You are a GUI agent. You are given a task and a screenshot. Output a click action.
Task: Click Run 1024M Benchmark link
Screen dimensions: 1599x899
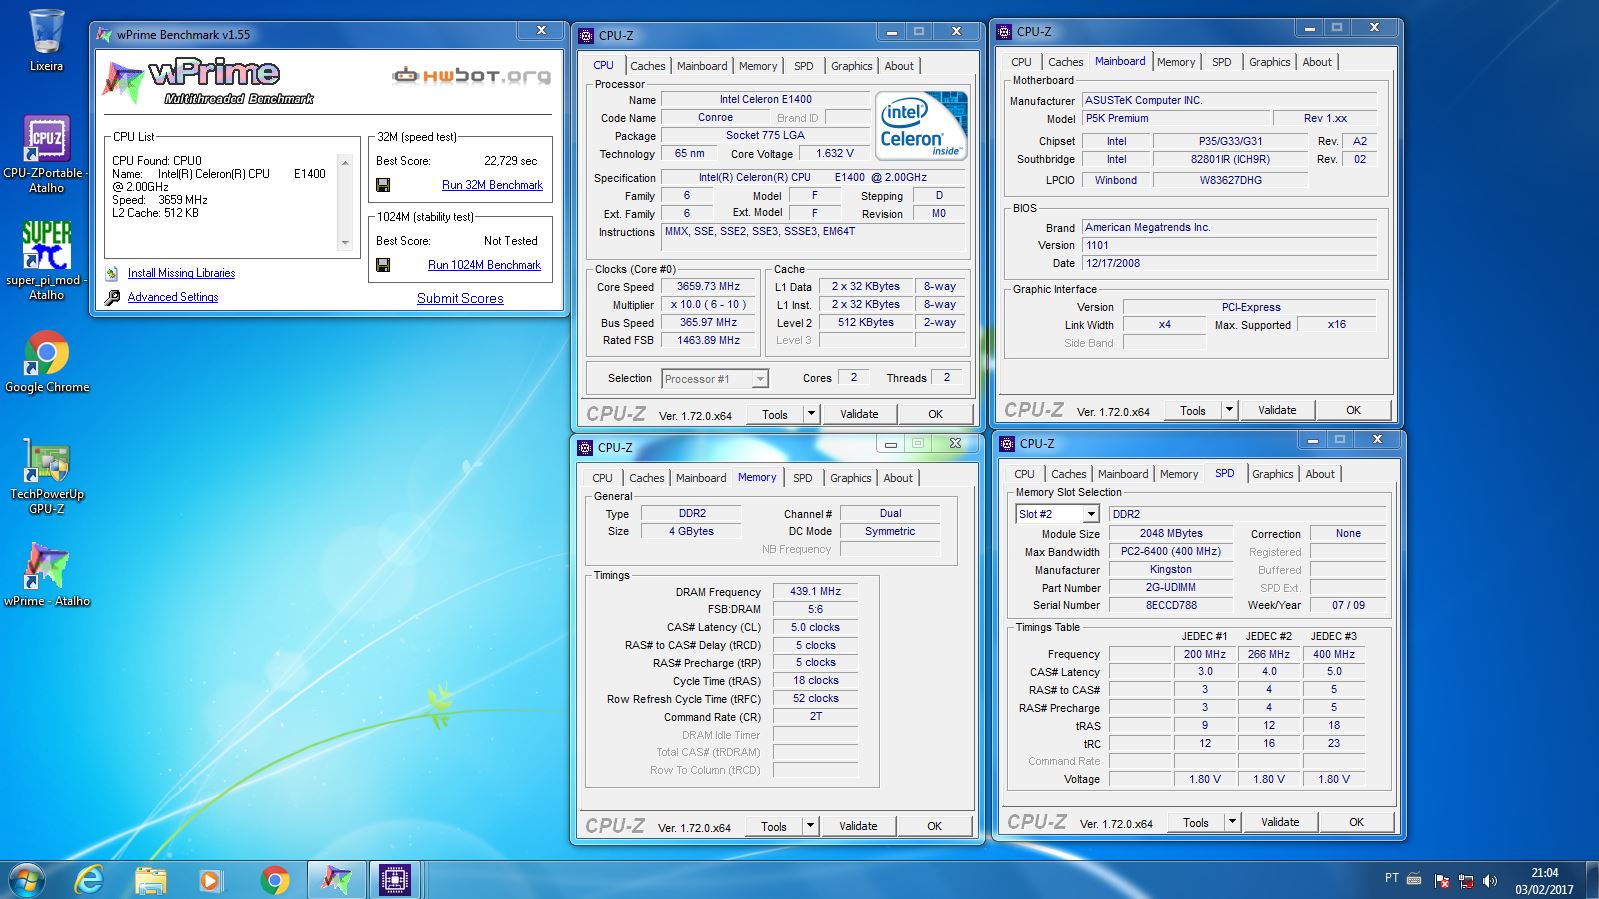tap(484, 265)
